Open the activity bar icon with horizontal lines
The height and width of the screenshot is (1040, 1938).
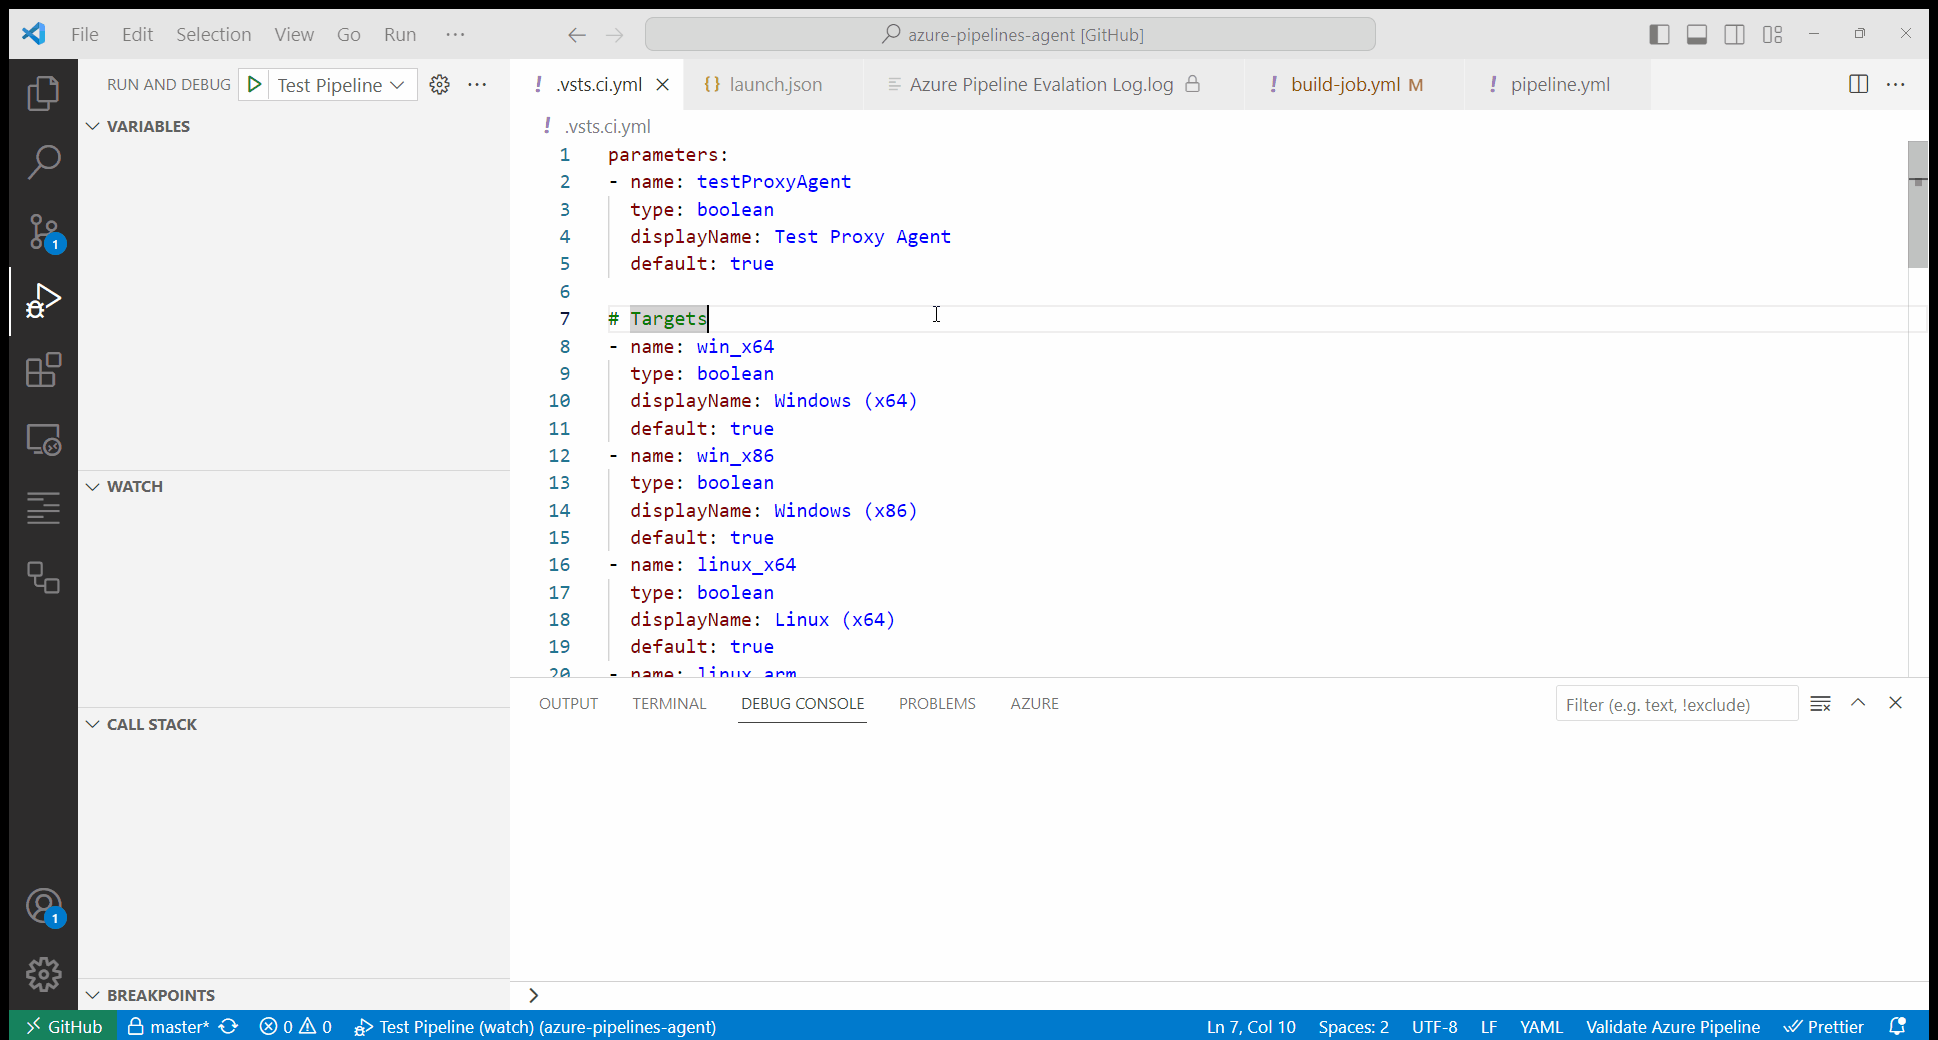(x=43, y=508)
